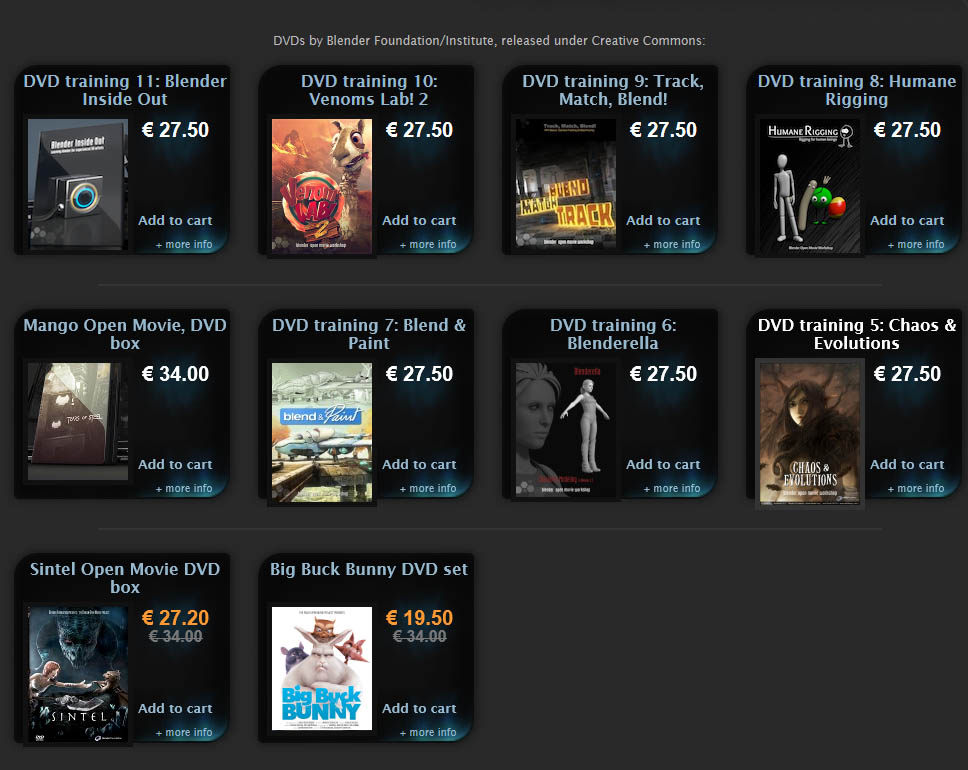This screenshot has height=770, width=968.
Task: Click the DVD training 5 Chaos & Evolutions title
Action: [857, 334]
